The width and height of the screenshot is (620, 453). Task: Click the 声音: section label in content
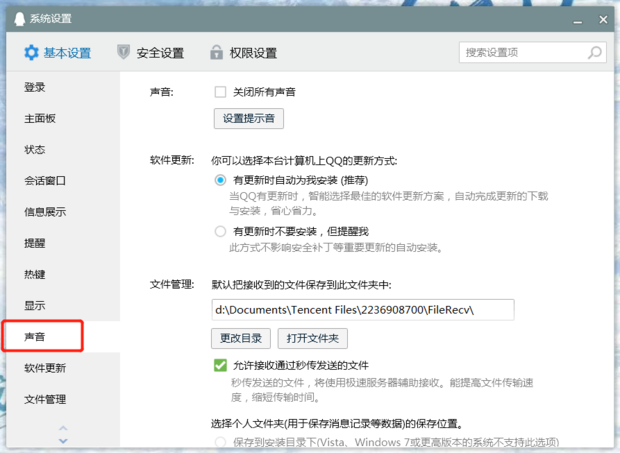[x=161, y=92]
